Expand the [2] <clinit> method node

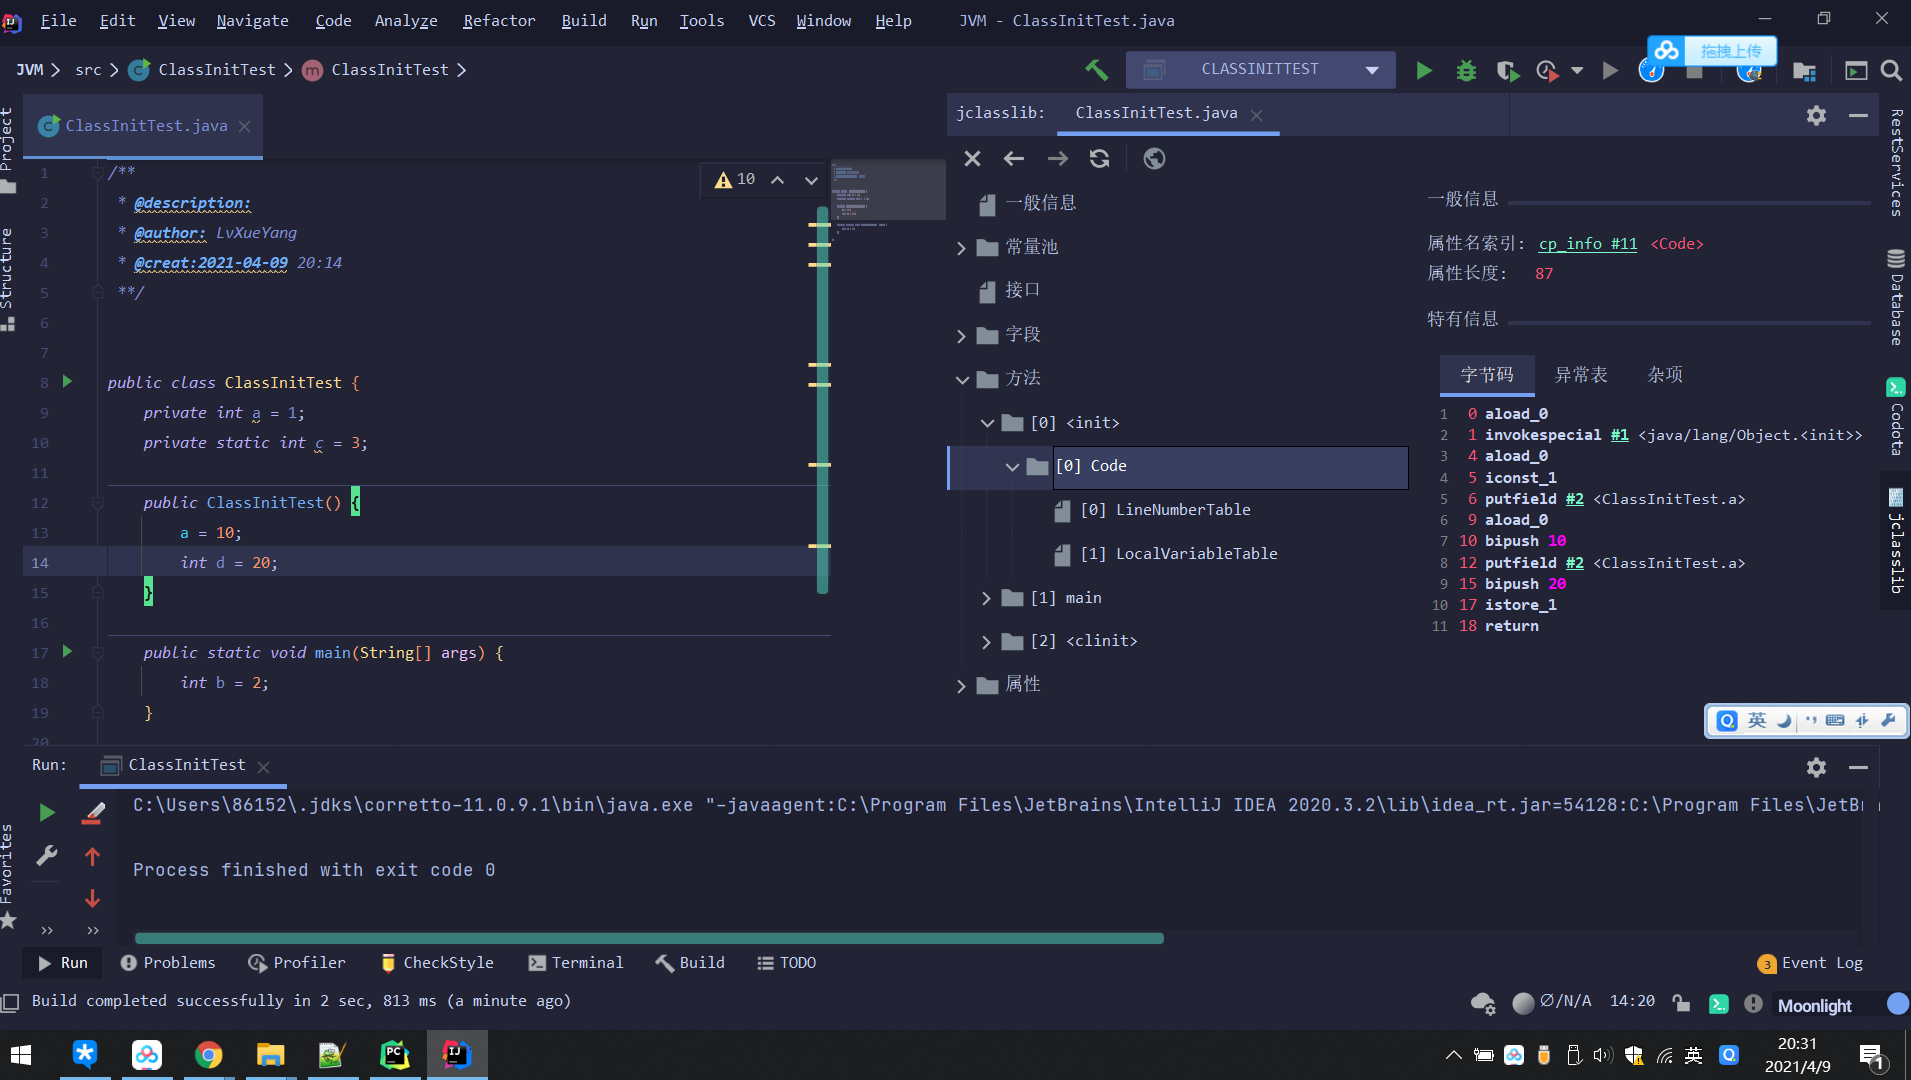[x=986, y=642]
